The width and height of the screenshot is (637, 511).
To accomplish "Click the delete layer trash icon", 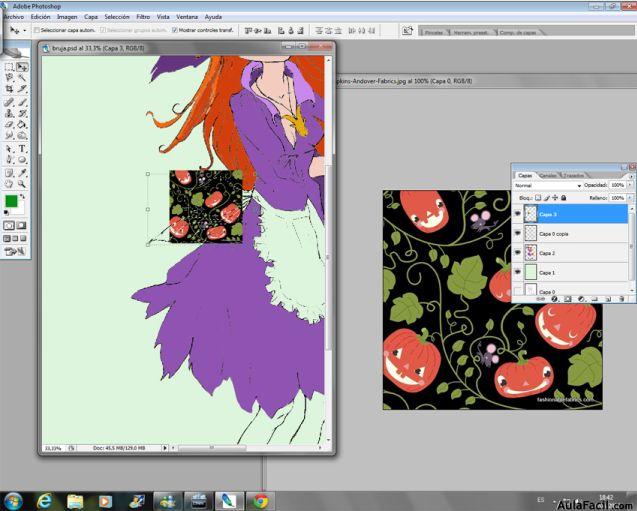I will (622, 299).
